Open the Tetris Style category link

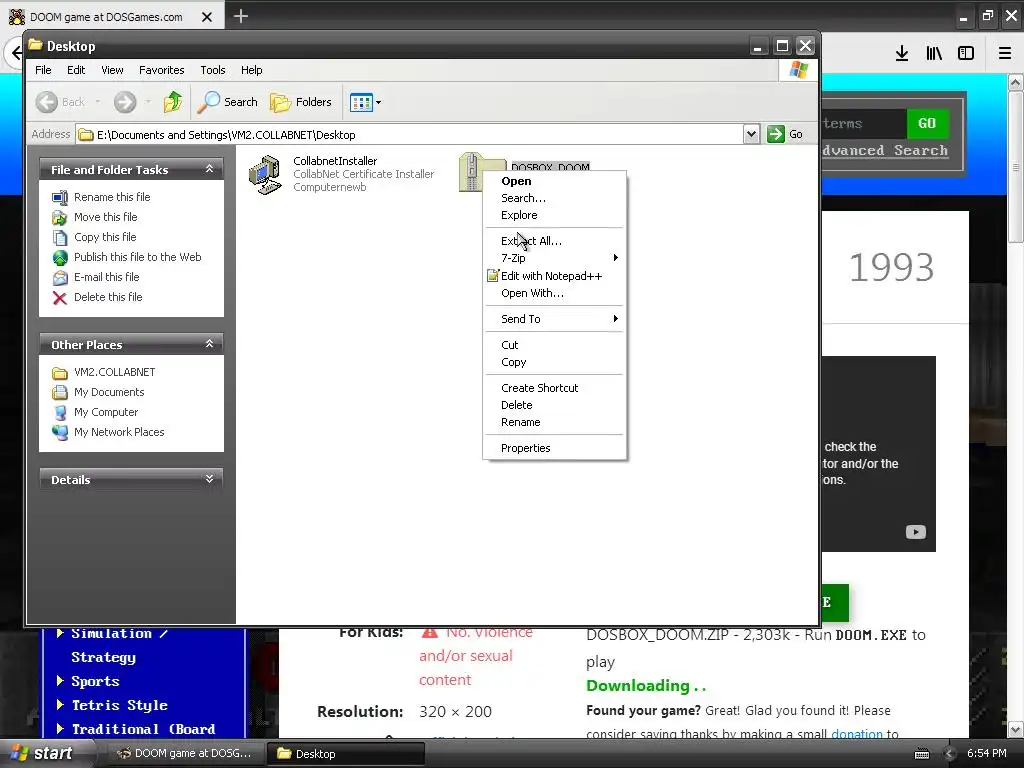point(120,705)
